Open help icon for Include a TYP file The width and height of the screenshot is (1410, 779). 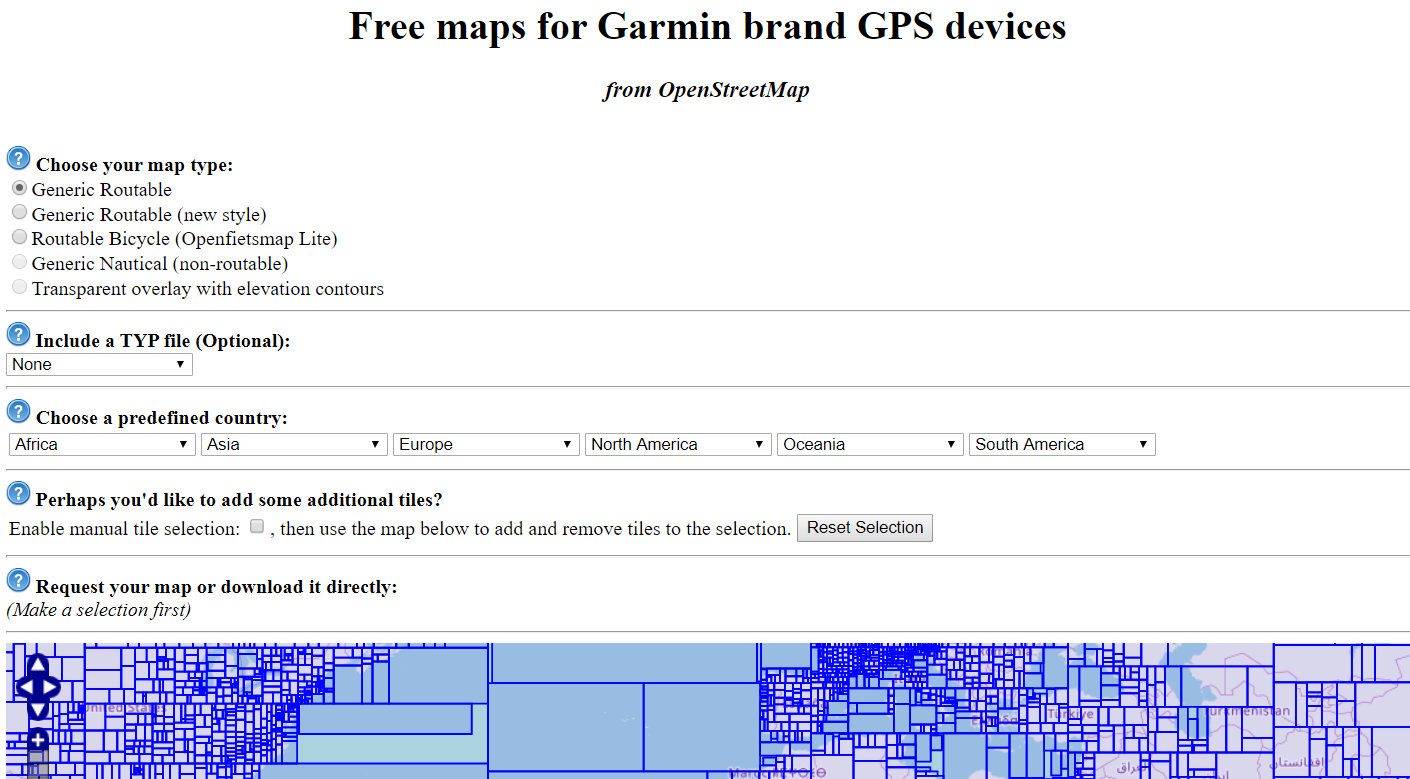[x=18, y=334]
